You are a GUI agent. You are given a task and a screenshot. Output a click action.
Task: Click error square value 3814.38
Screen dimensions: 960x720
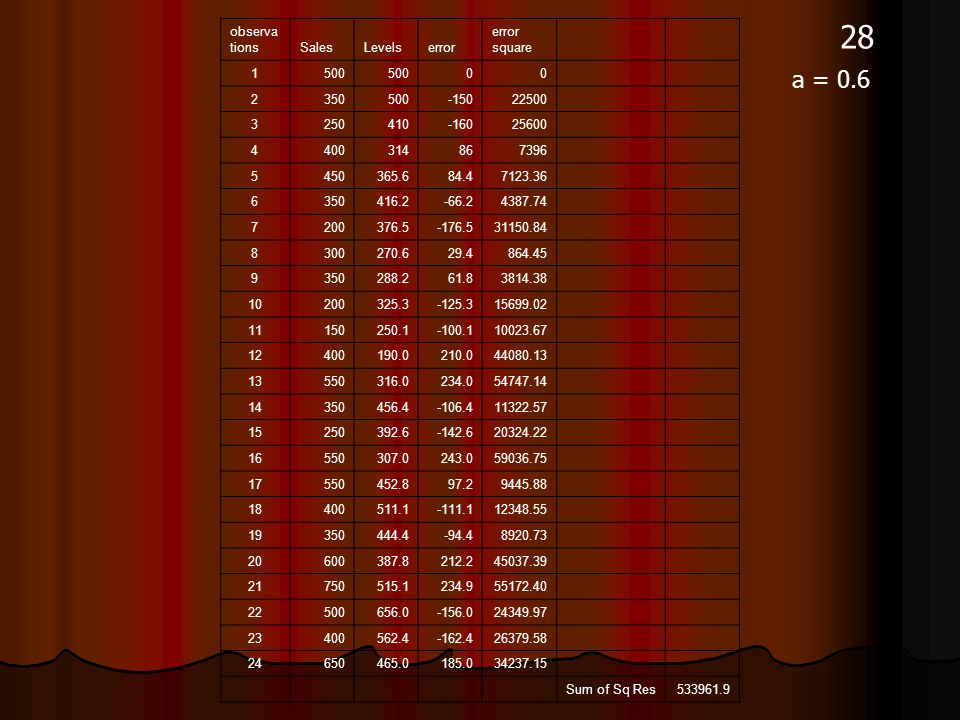(x=523, y=279)
